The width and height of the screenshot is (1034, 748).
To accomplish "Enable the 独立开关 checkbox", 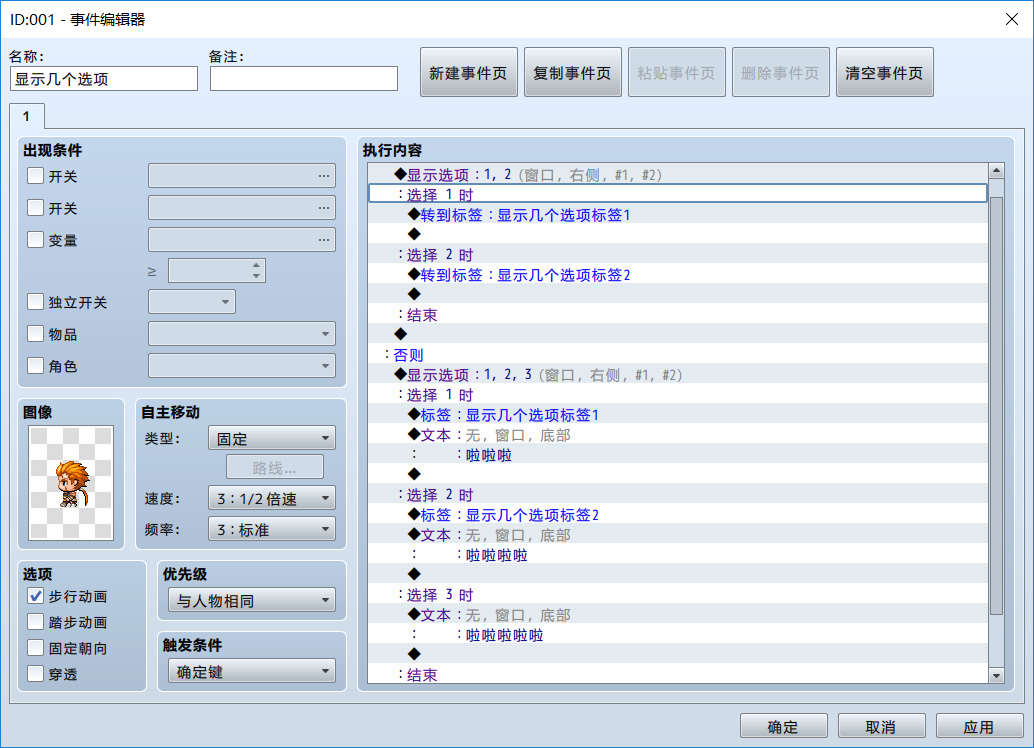I will [x=36, y=302].
